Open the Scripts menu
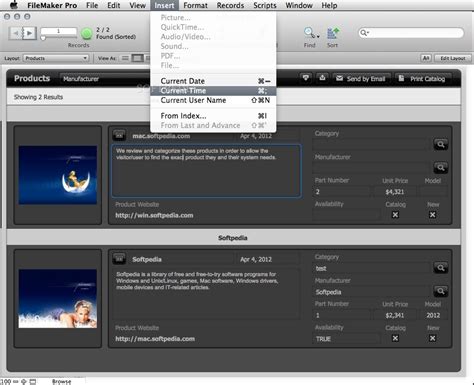Image resolution: width=474 pixels, height=385 pixels. [x=265, y=5]
